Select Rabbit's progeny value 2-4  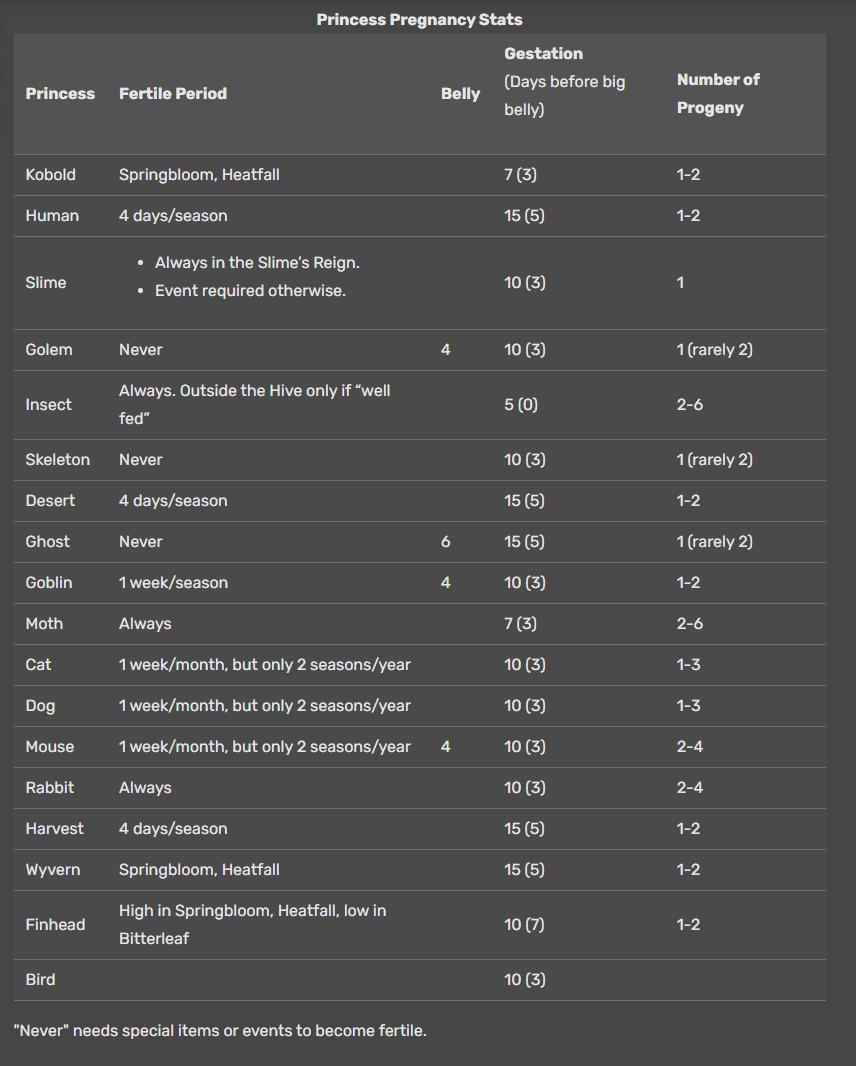point(689,788)
